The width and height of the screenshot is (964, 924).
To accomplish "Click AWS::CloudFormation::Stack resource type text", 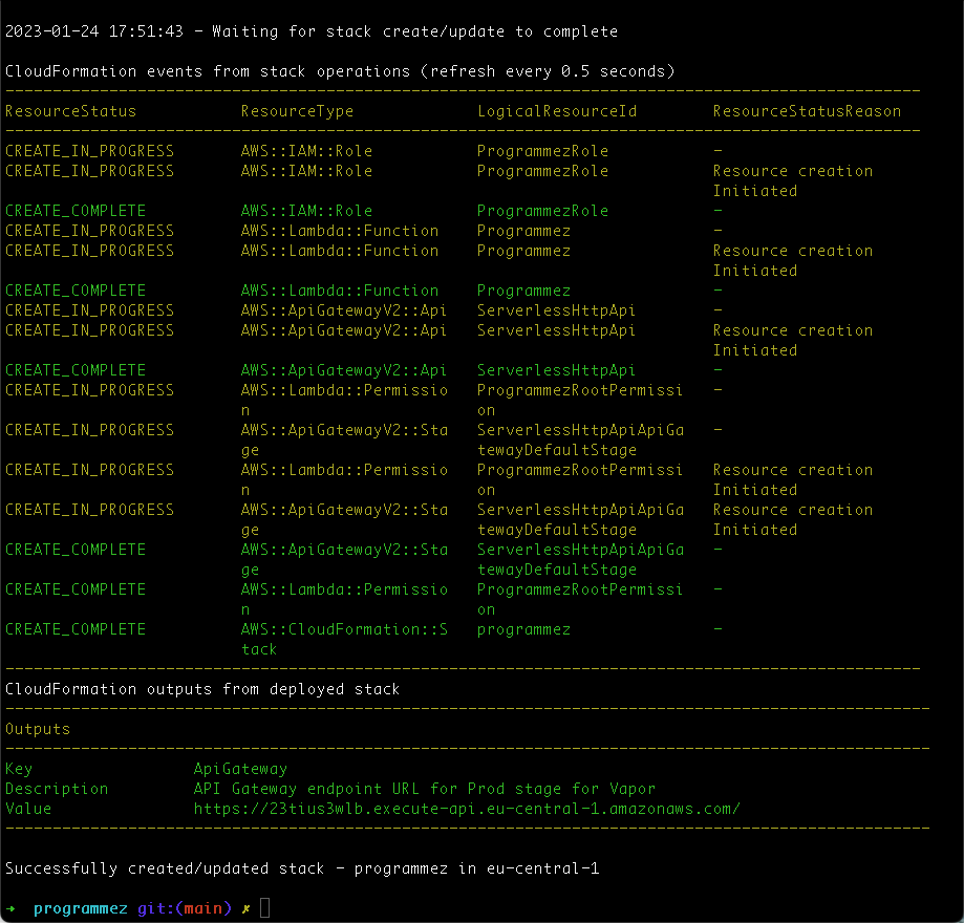I will [x=344, y=639].
